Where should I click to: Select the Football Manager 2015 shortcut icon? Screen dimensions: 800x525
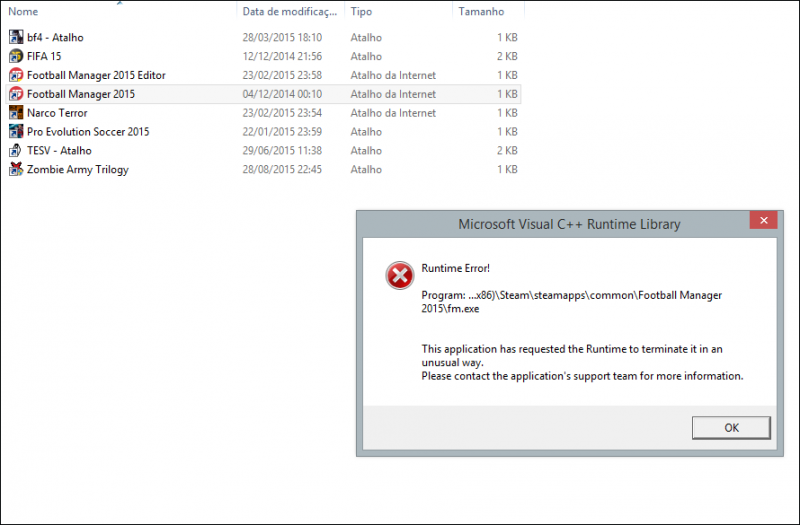point(16,94)
